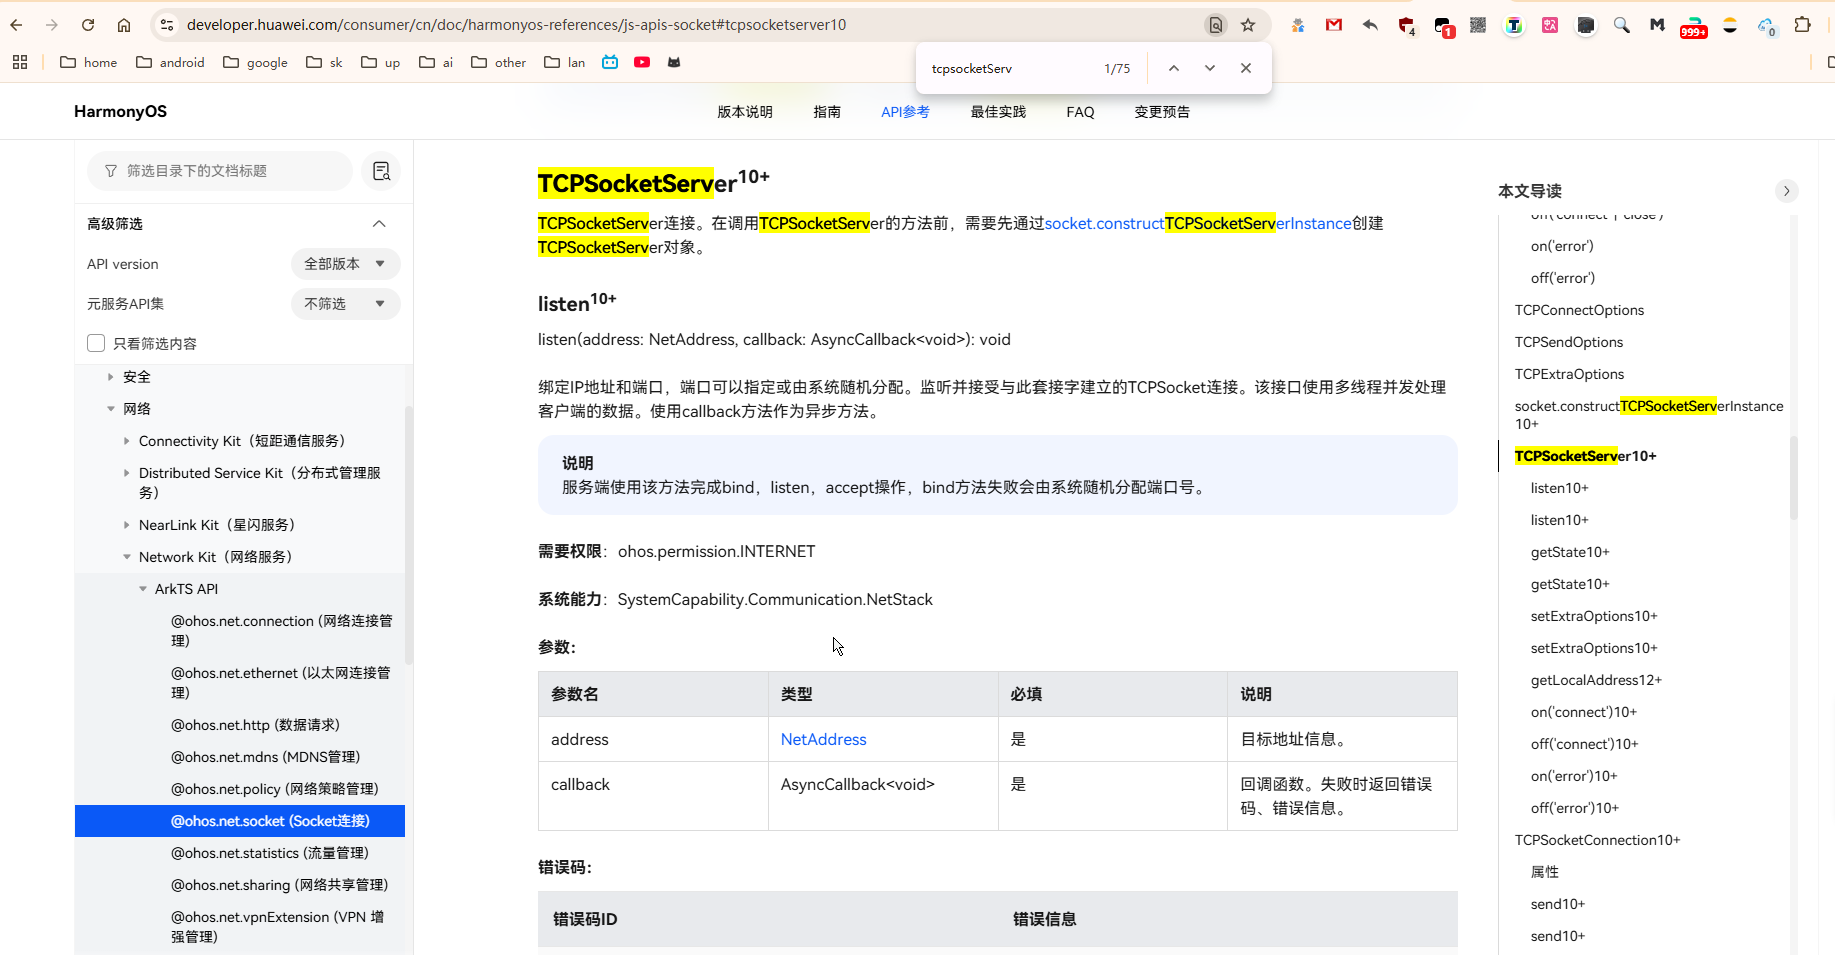Bookmark this page with star icon

coord(1248,25)
